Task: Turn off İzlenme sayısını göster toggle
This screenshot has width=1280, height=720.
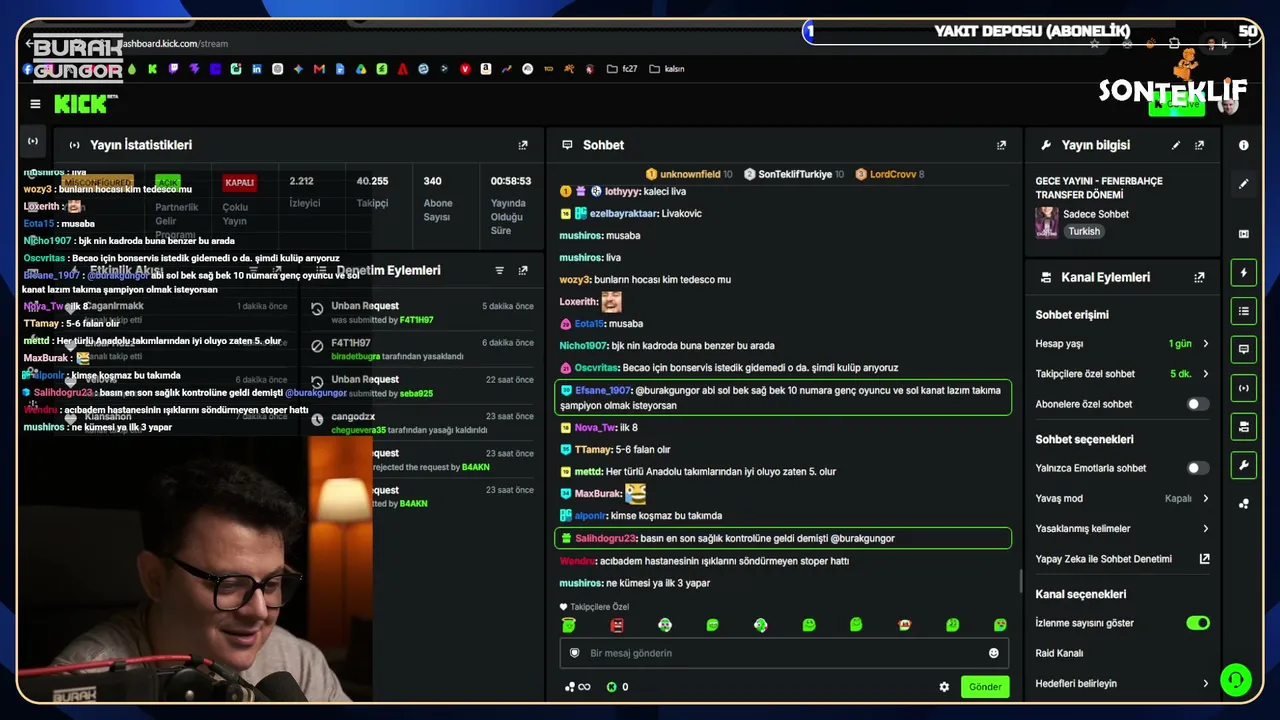Action: pyautogui.click(x=1197, y=623)
